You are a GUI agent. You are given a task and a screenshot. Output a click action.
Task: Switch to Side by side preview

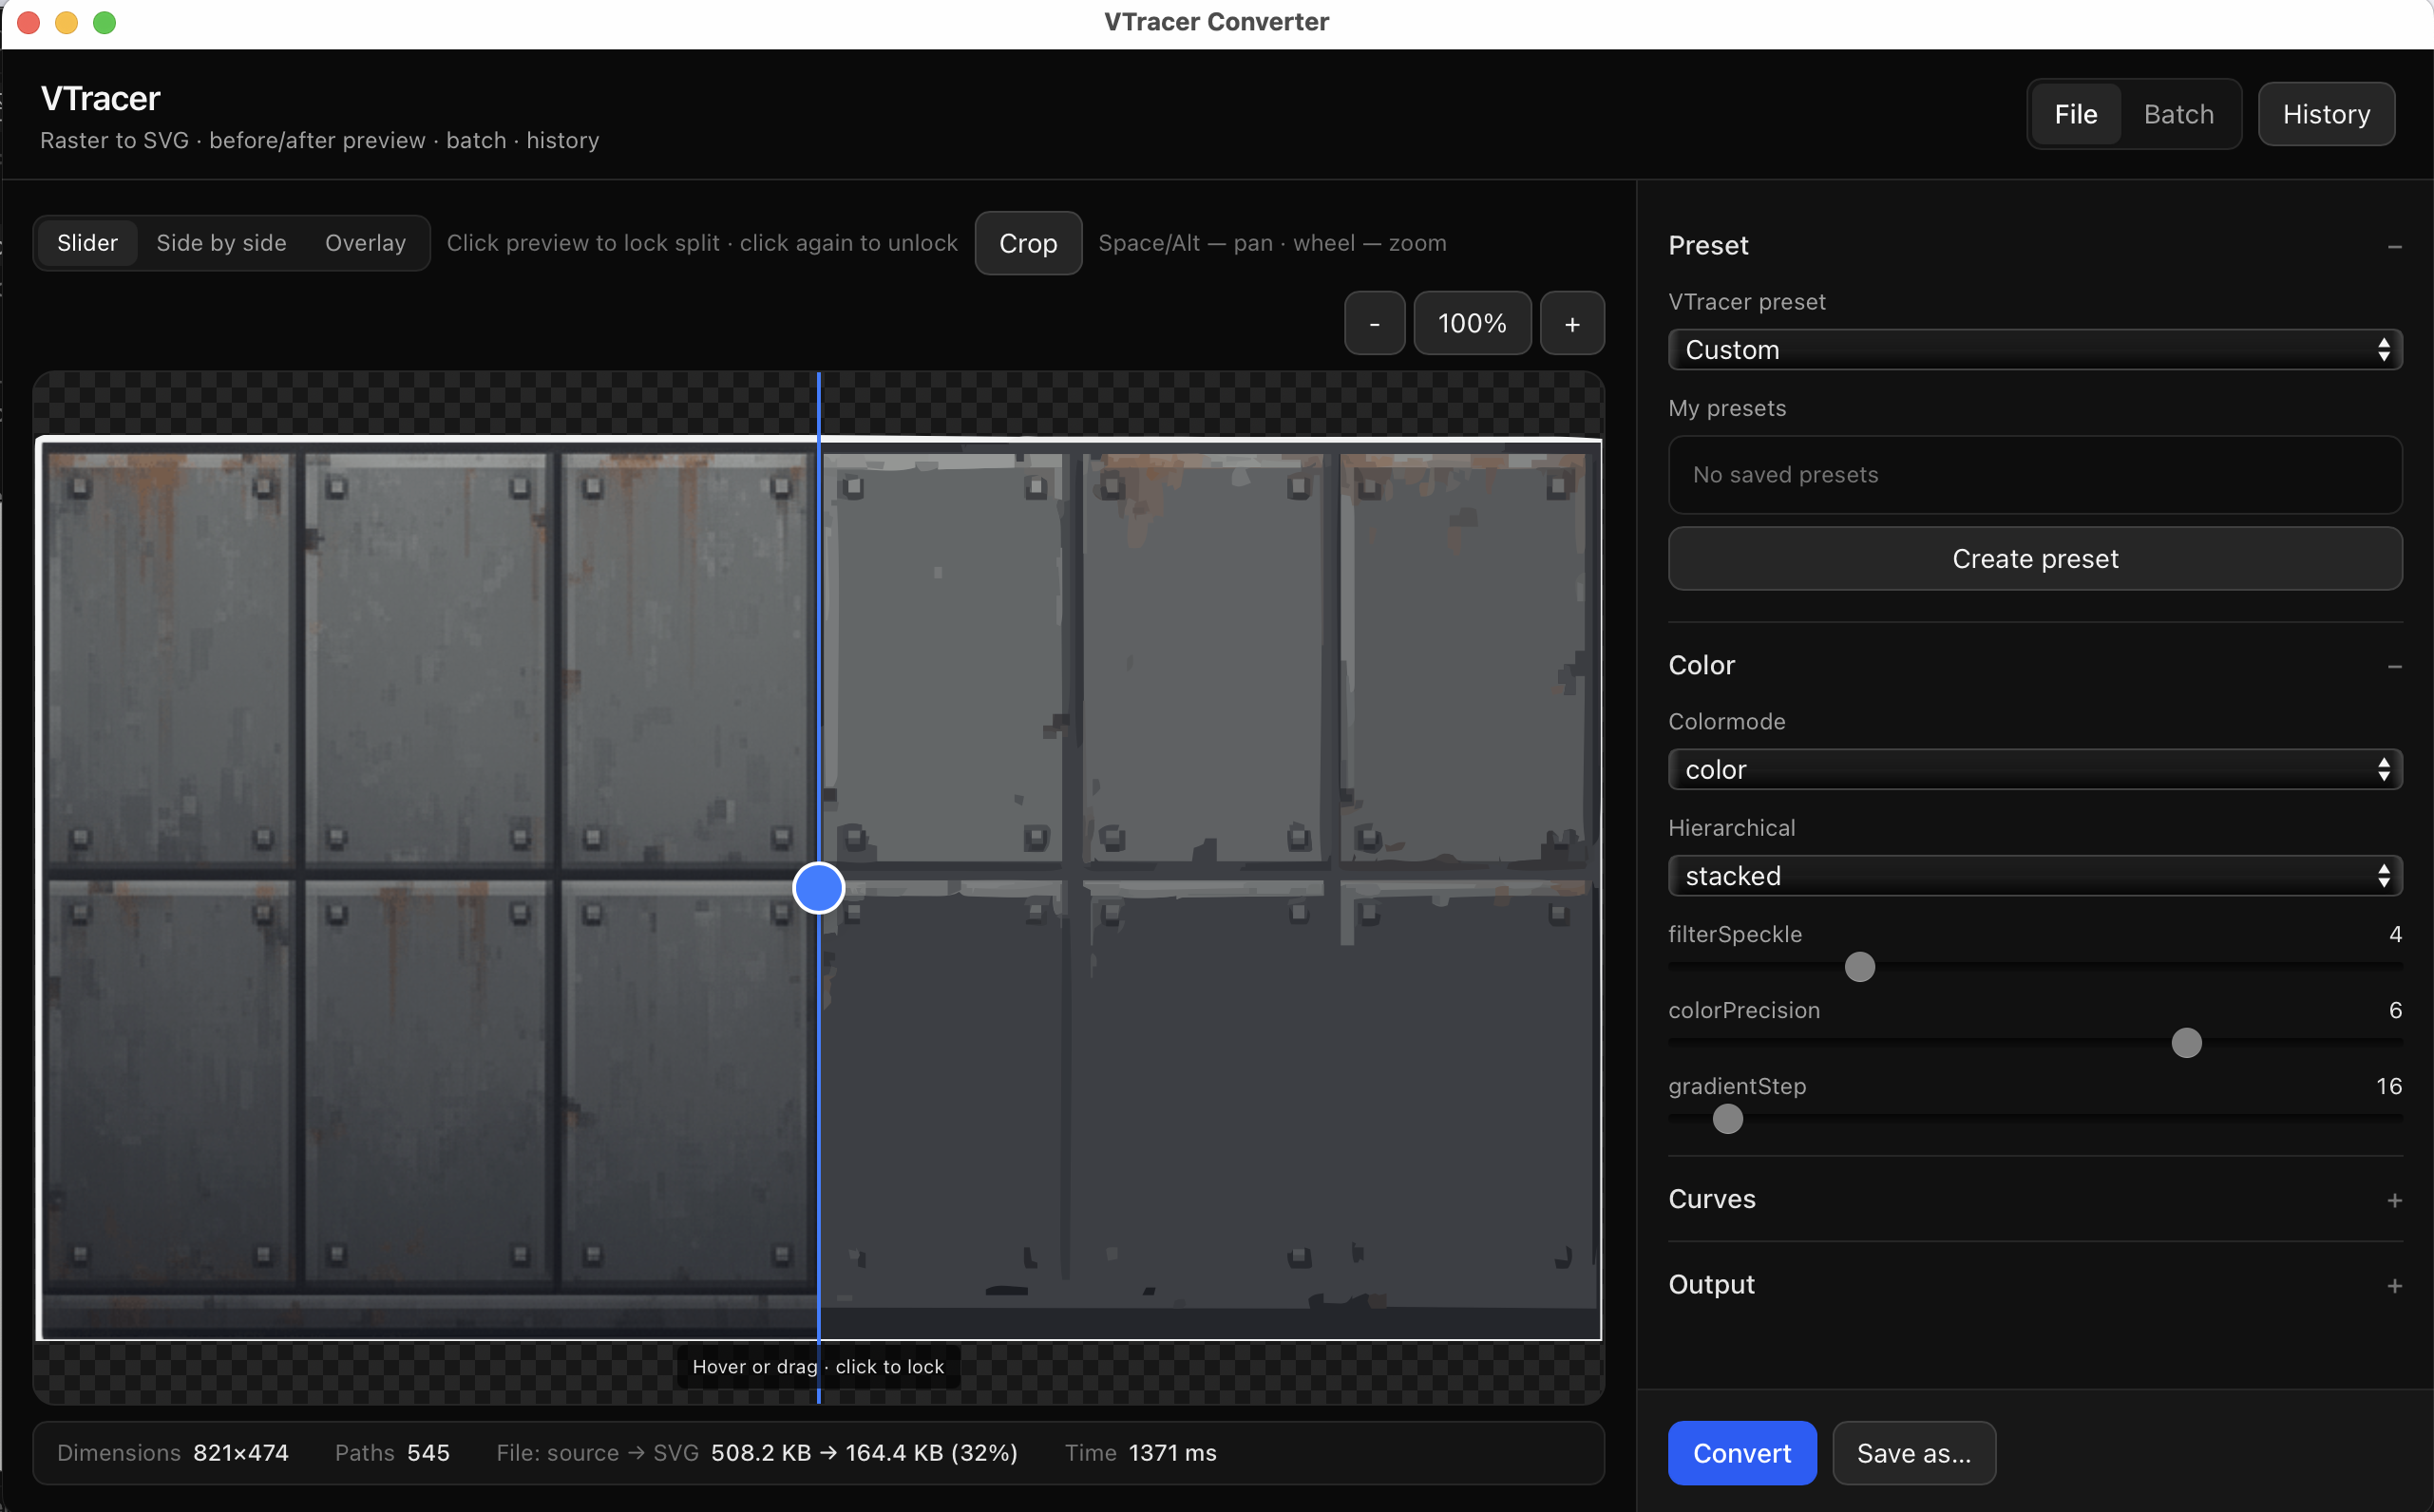coord(221,243)
